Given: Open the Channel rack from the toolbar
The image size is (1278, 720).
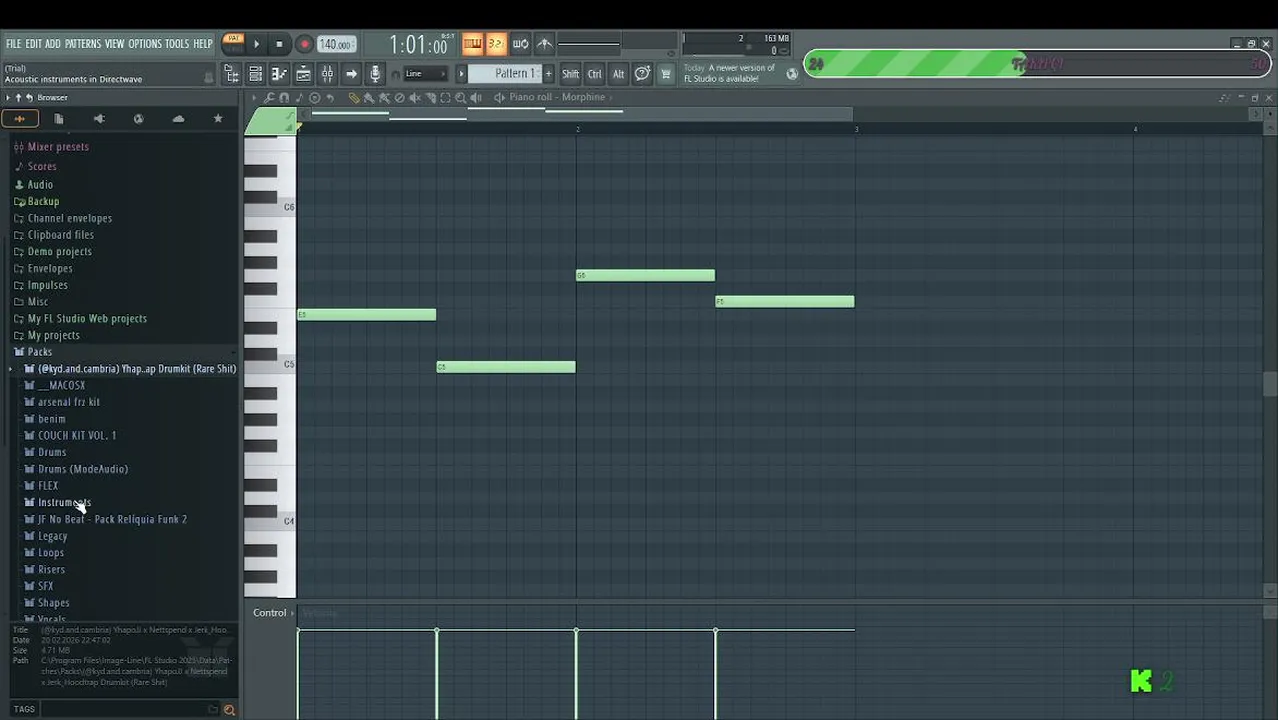Looking at the screenshot, I should pos(255,74).
